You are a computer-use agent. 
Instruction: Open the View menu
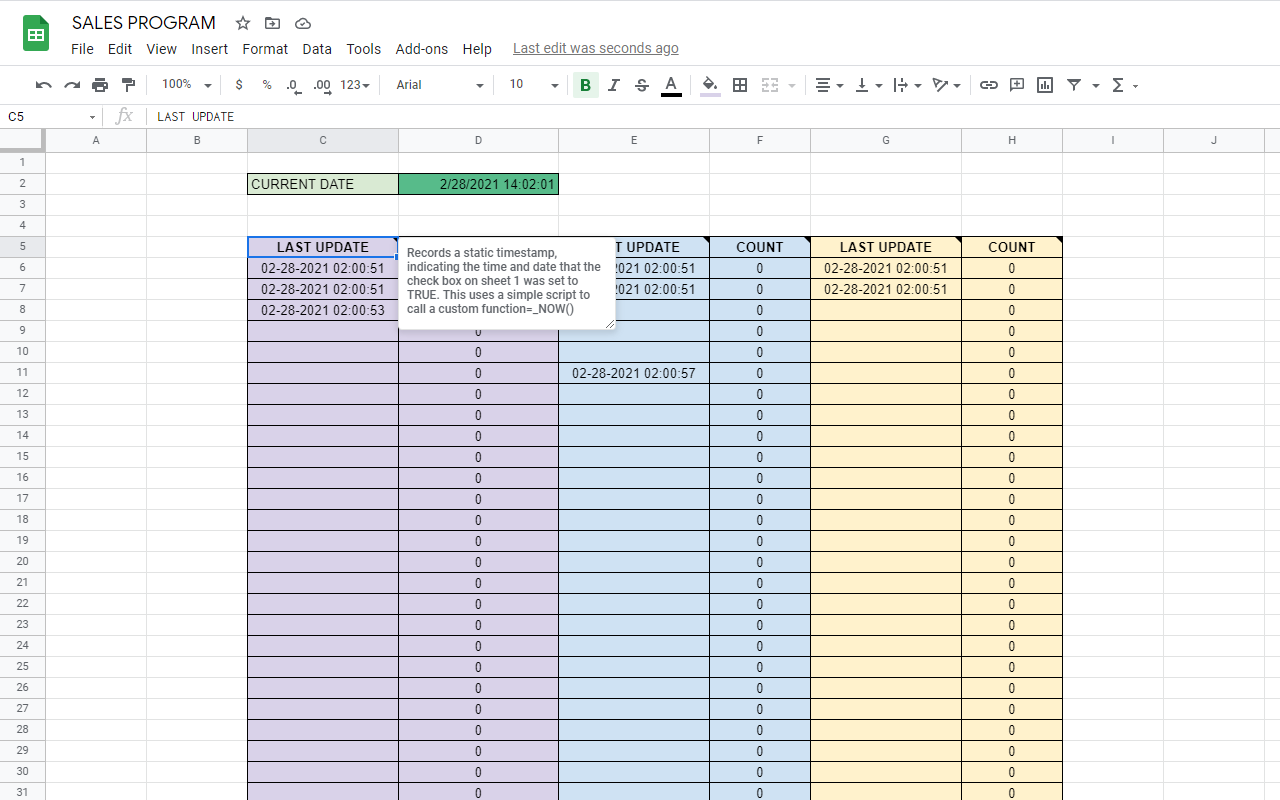[161, 48]
